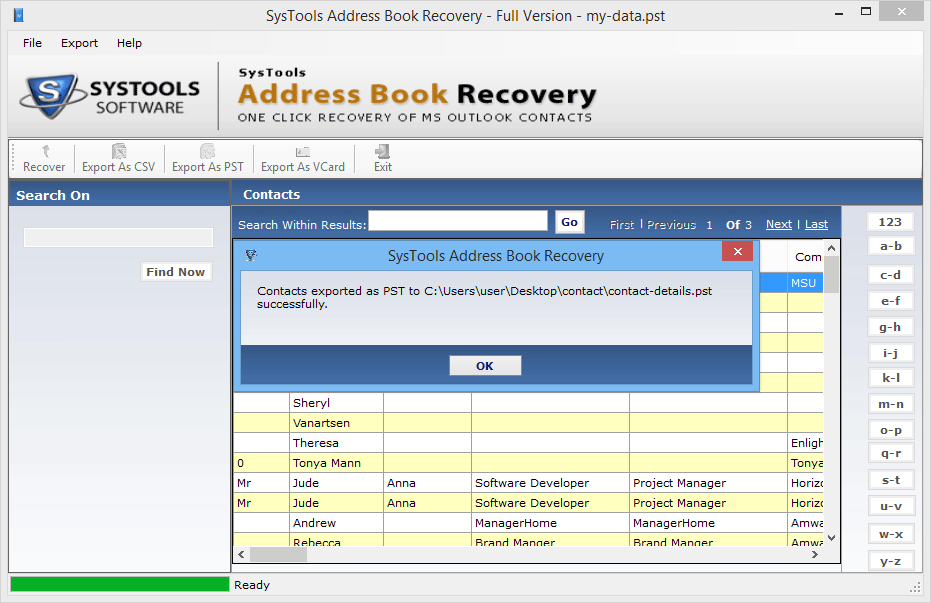Go to the Next results page
Image resolution: width=931 pixels, height=603 pixels.
(x=778, y=224)
